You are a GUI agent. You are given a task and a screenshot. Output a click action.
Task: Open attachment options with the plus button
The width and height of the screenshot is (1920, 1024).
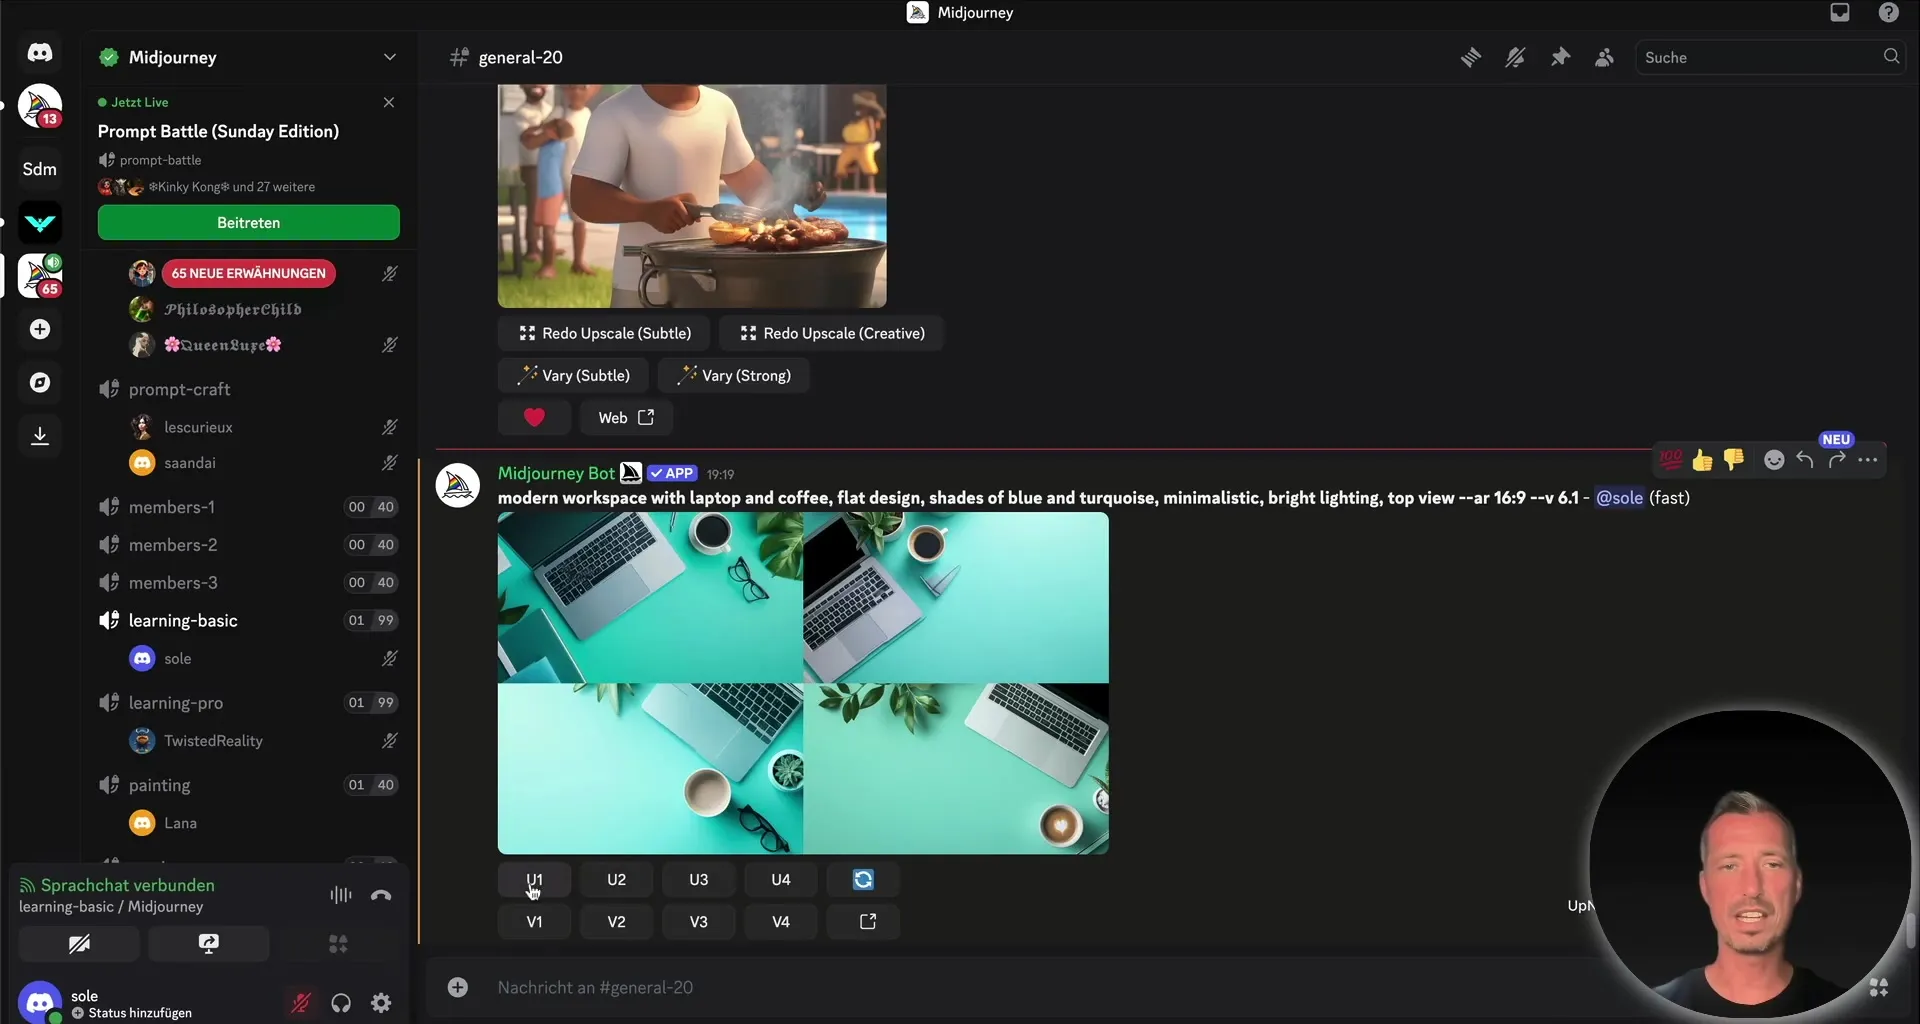tap(458, 987)
